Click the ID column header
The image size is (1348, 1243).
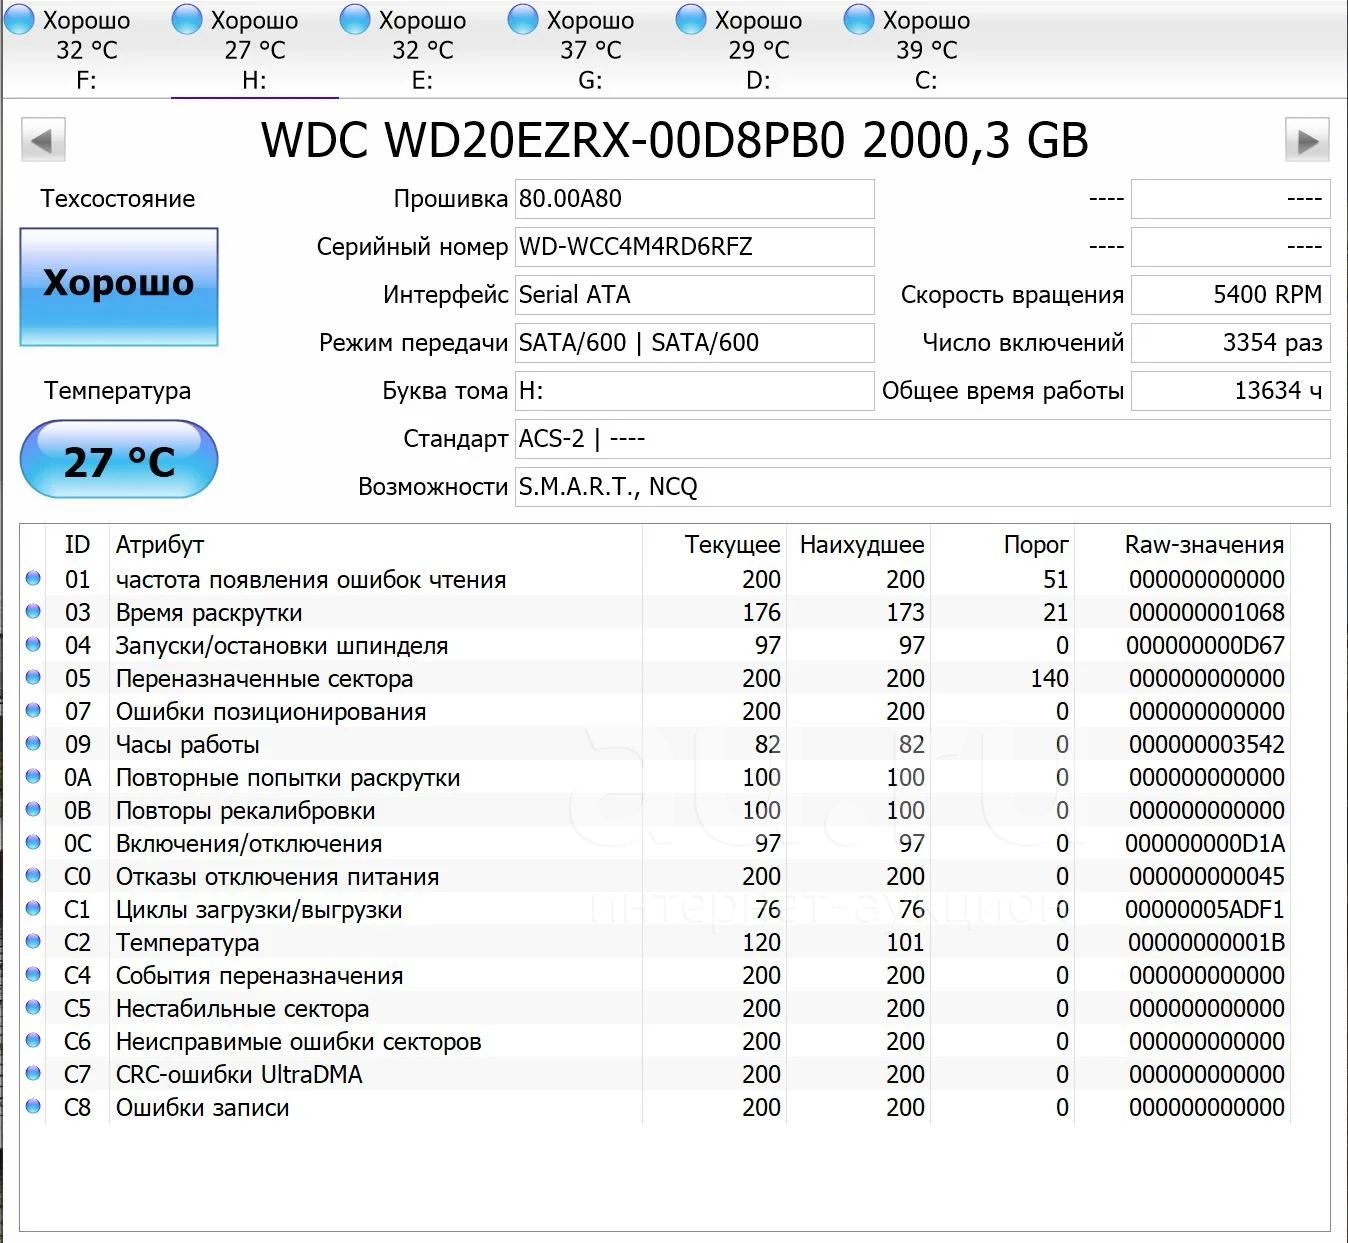pos(77,545)
